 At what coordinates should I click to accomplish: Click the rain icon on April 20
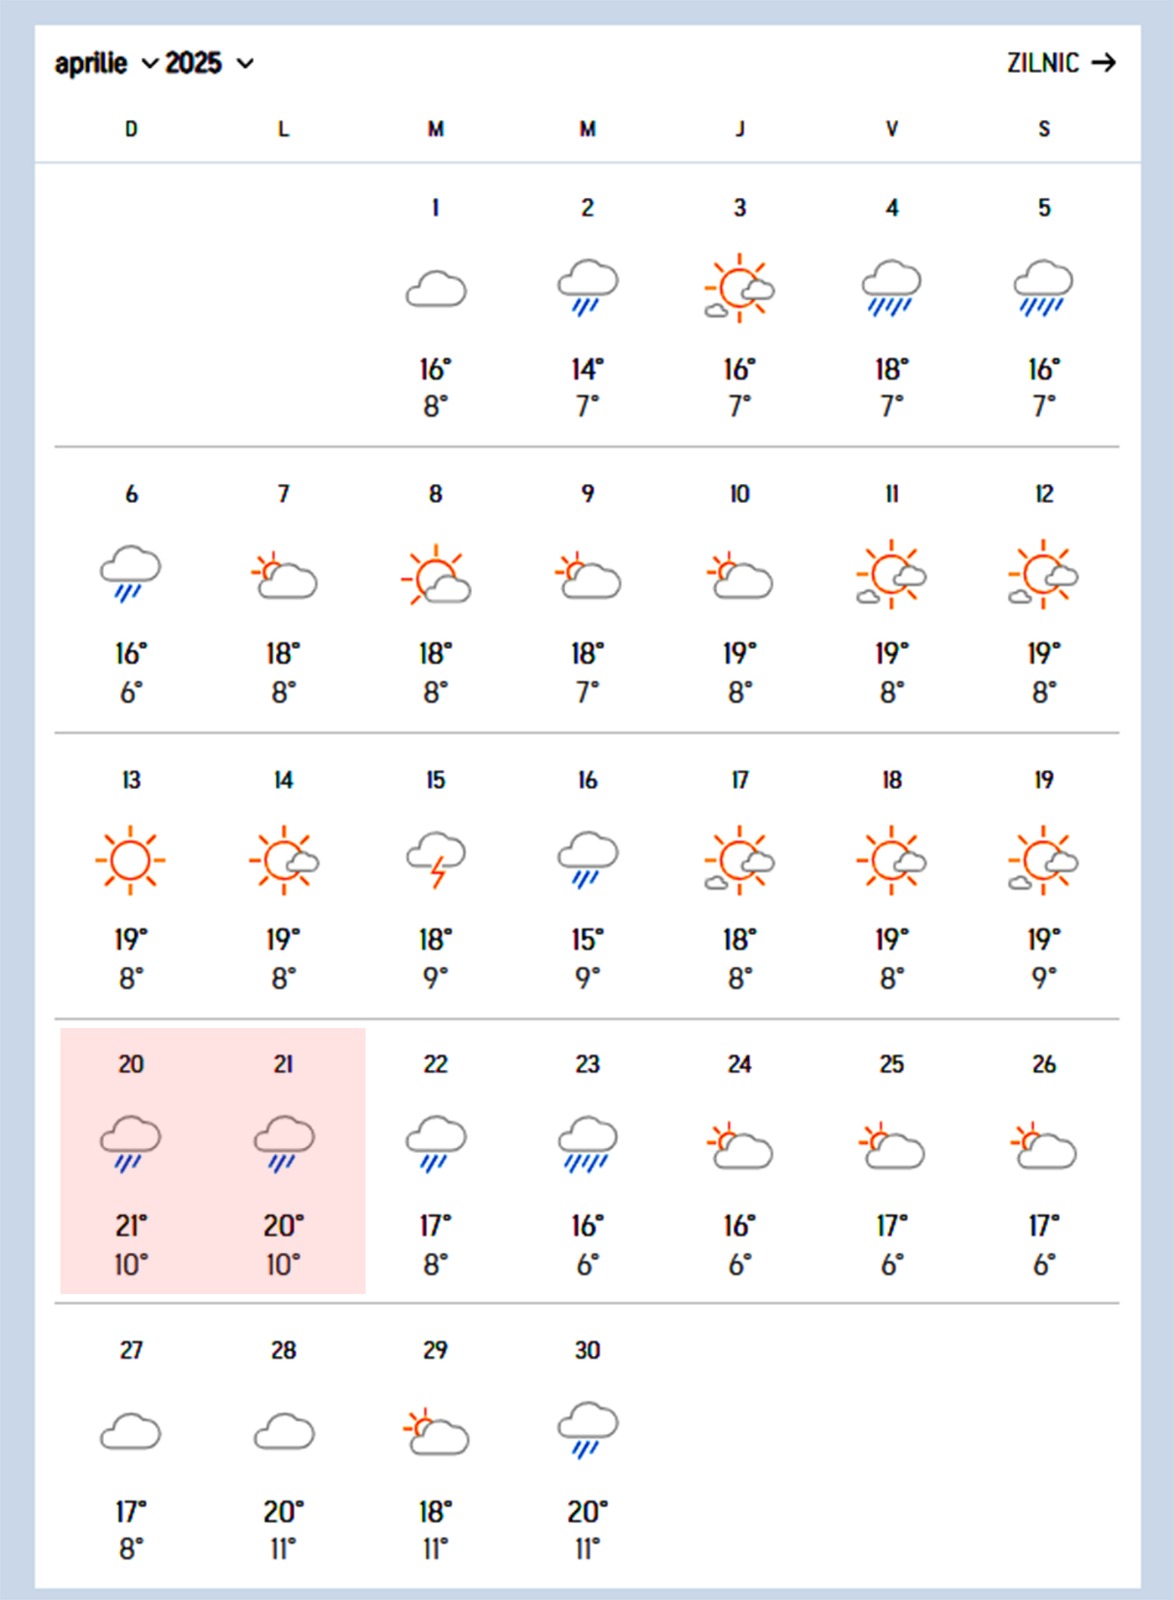coord(130,1144)
